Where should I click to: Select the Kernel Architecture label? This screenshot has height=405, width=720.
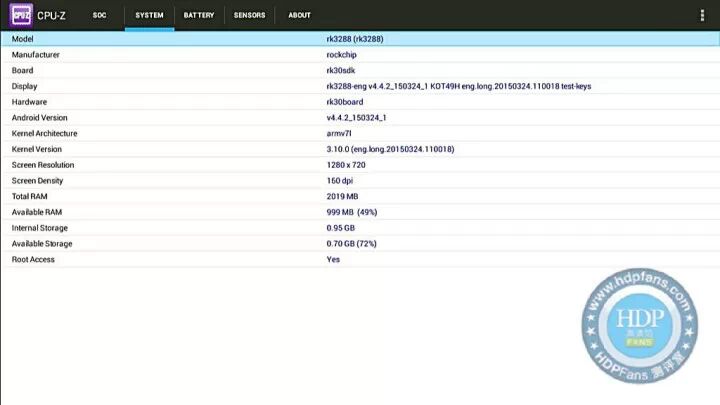[45, 133]
